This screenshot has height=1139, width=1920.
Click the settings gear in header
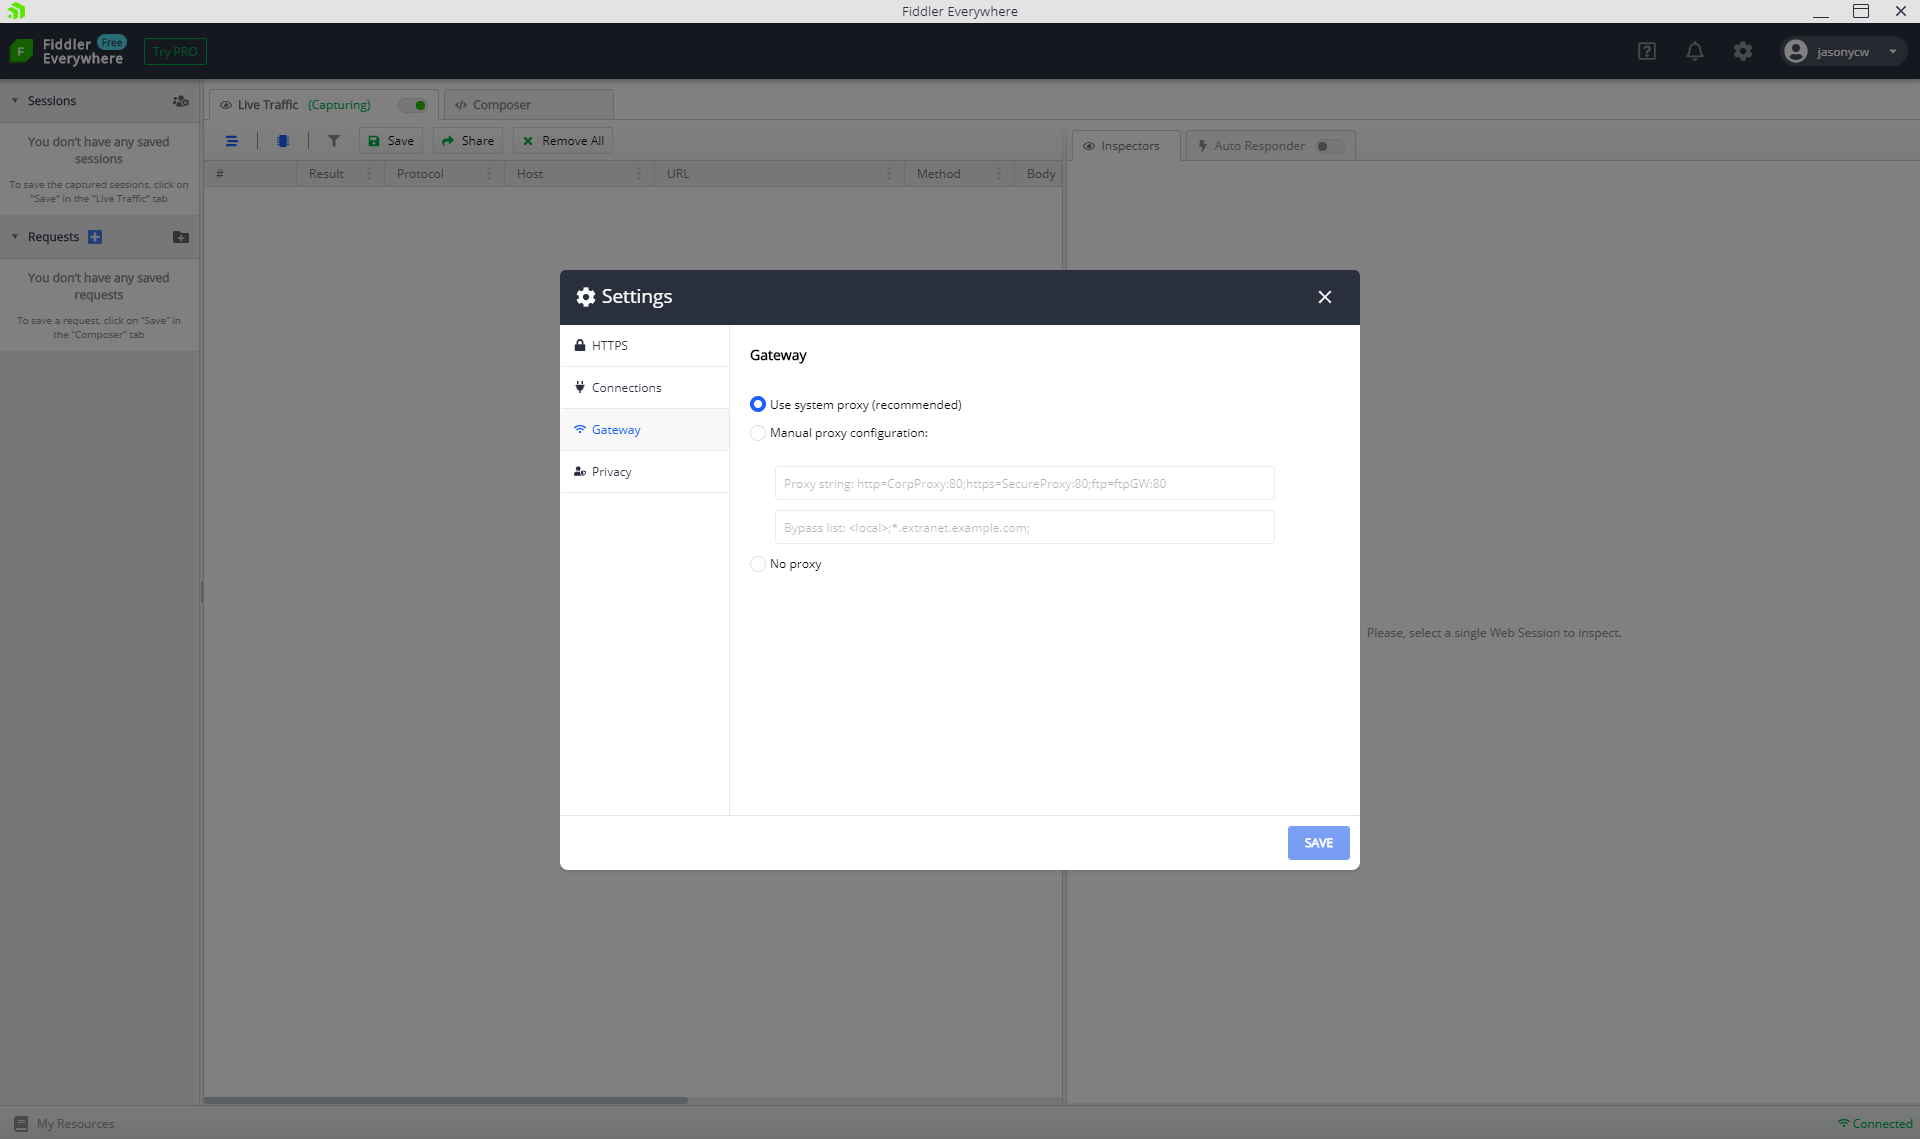1742,51
